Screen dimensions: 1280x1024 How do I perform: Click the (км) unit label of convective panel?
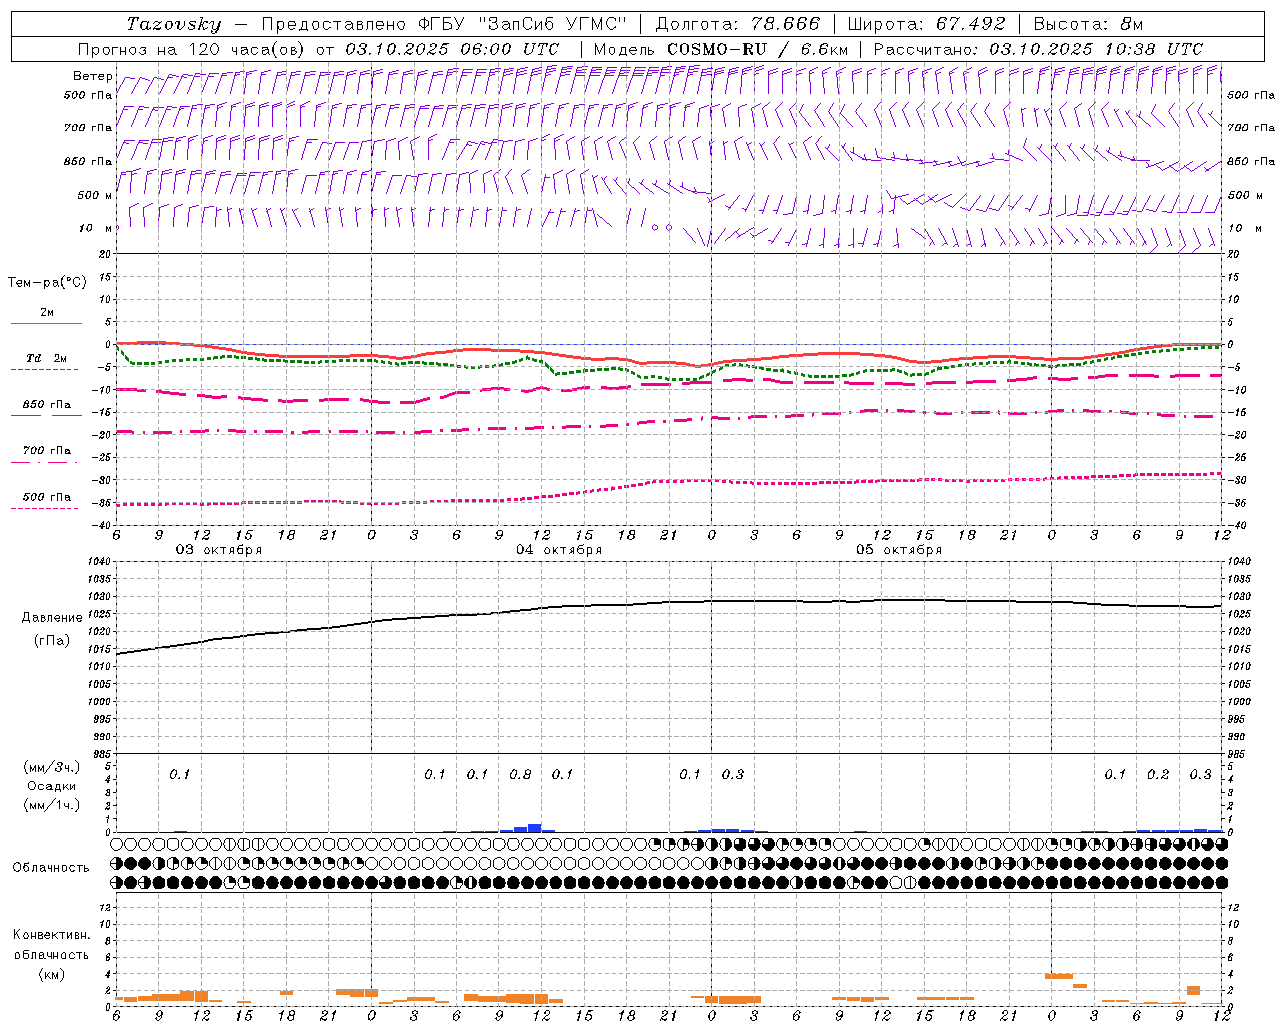[x=51, y=974]
